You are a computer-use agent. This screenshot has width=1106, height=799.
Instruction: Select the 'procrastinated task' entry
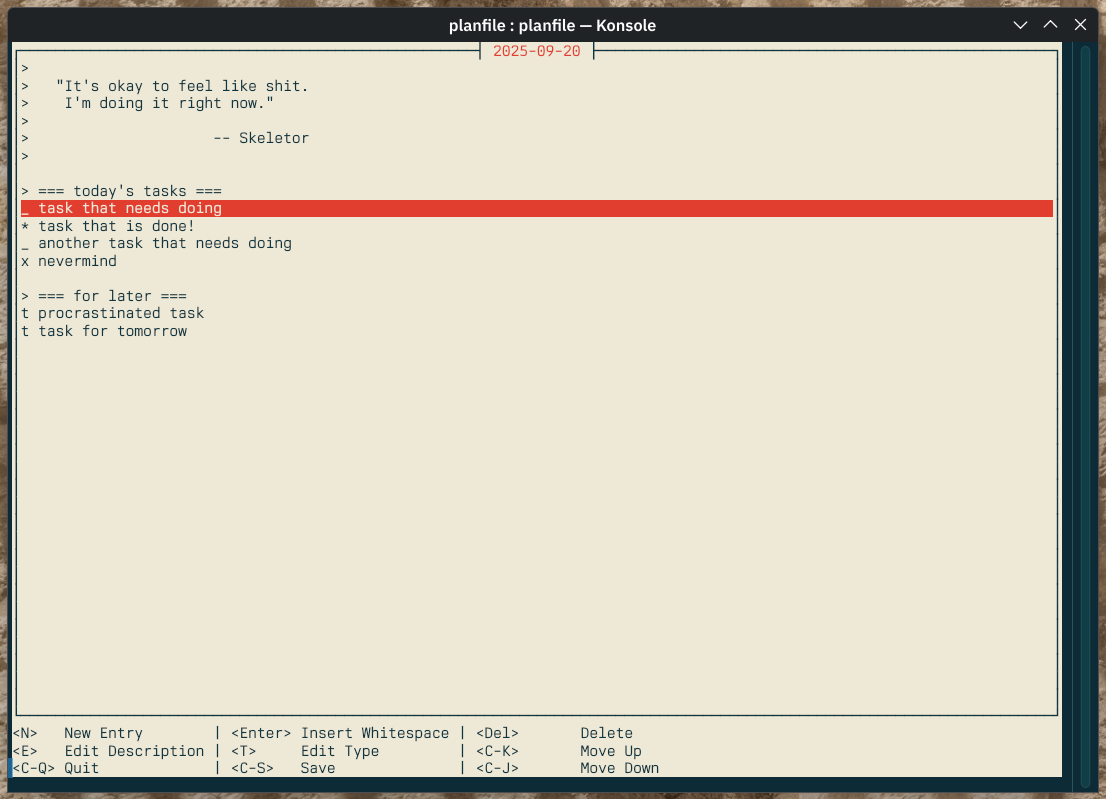pos(120,313)
